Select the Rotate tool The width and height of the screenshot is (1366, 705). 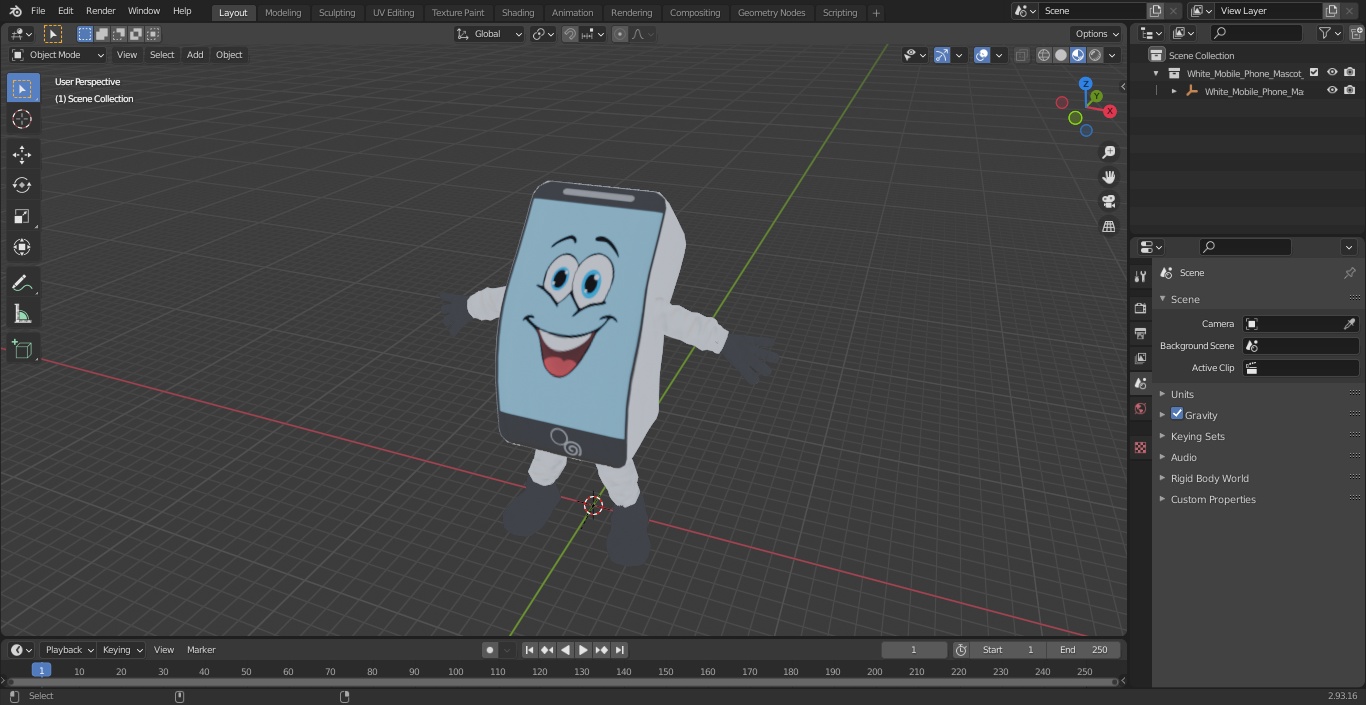[22, 185]
